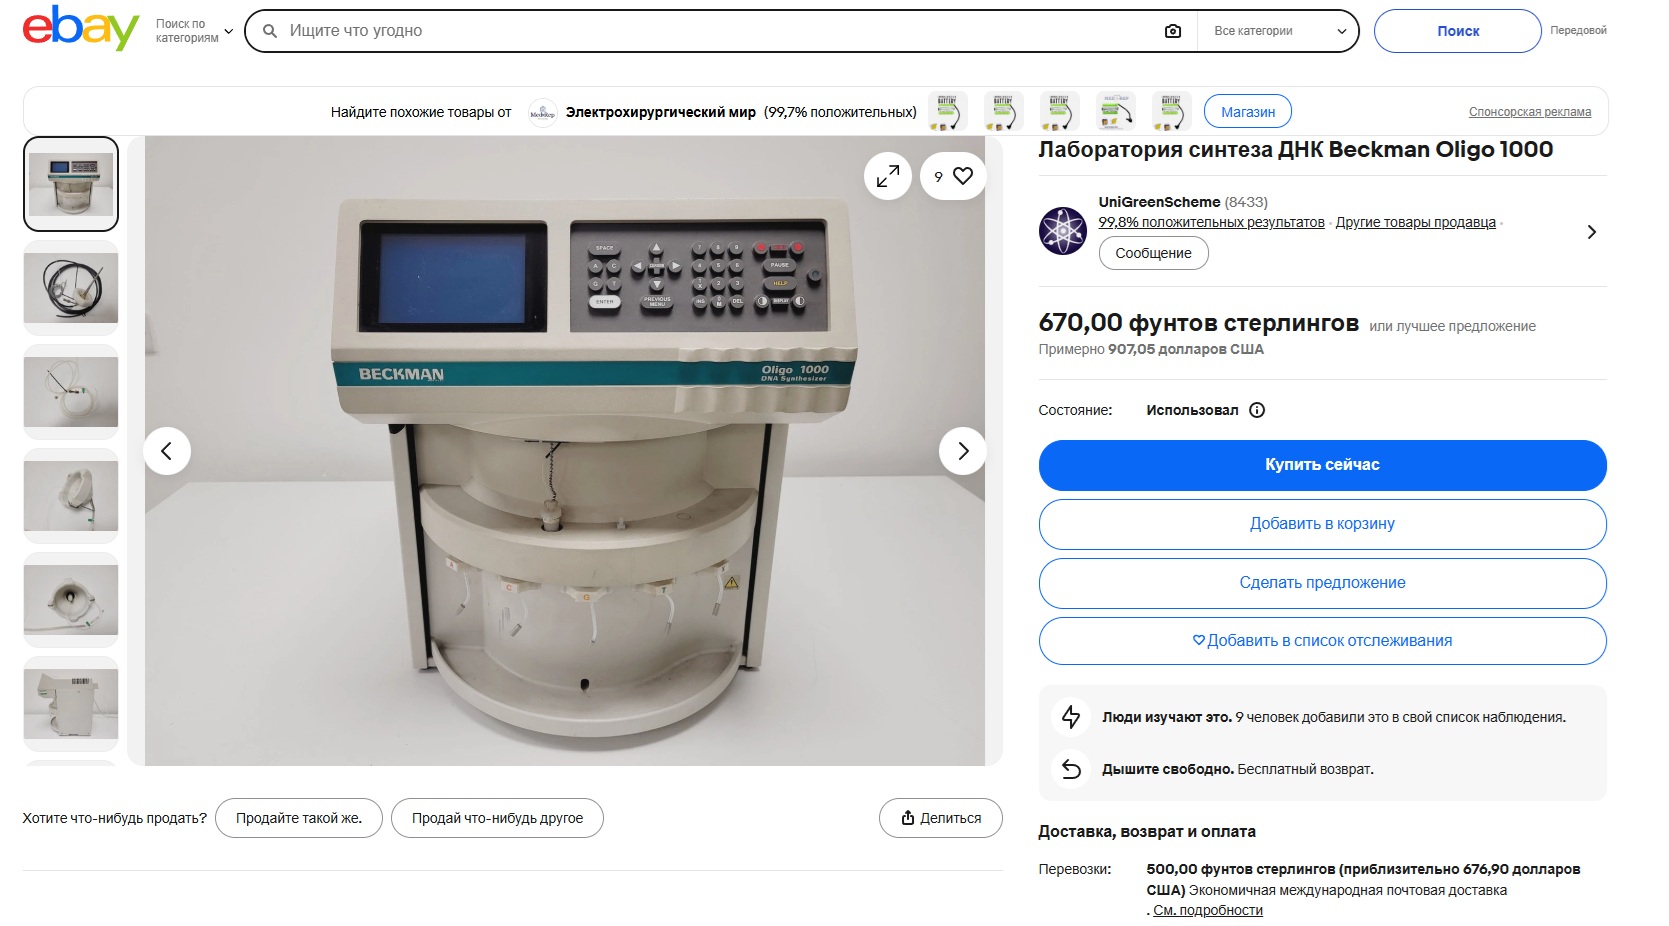Screen dimensions: 1669x926
Task: Open the sponsored store logo
Action: pyautogui.click(x=542, y=112)
